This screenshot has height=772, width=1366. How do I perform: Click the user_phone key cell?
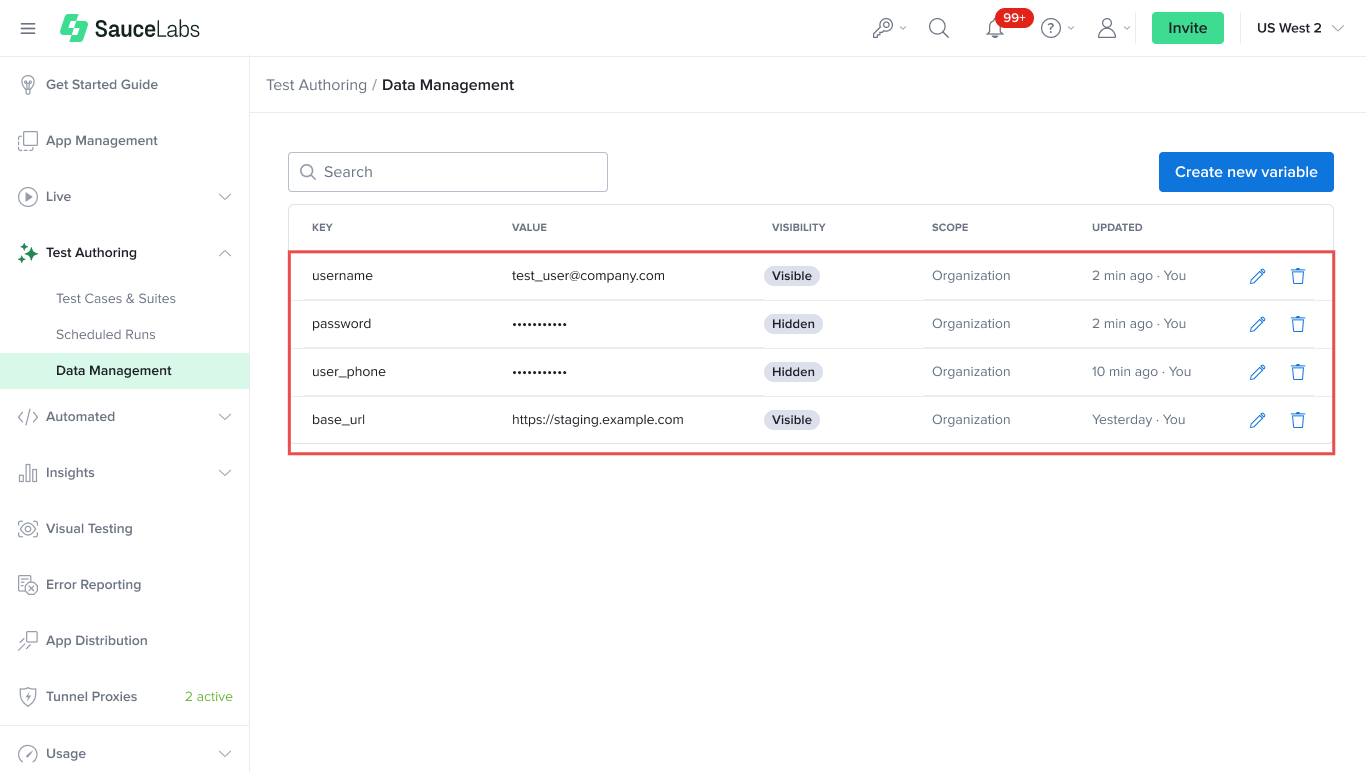pyautogui.click(x=349, y=372)
